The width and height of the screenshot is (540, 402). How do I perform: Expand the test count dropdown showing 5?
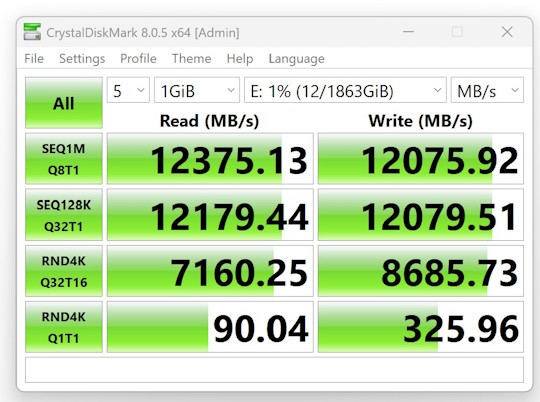pyautogui.click(x=128, y=90)
